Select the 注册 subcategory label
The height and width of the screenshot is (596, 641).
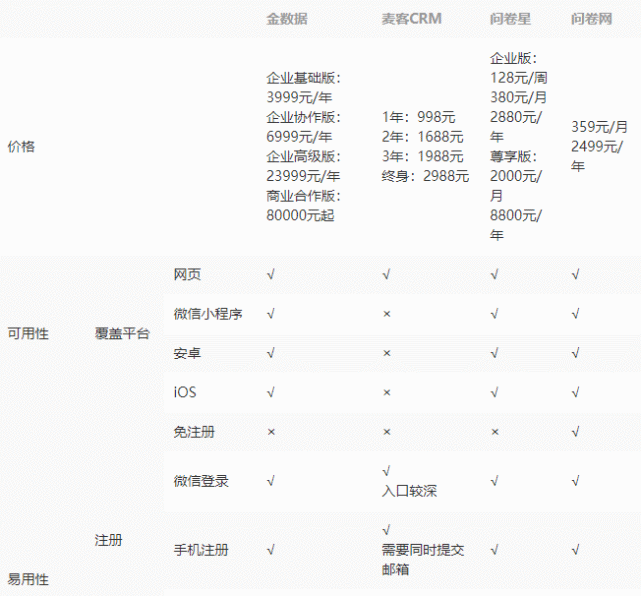108,540
